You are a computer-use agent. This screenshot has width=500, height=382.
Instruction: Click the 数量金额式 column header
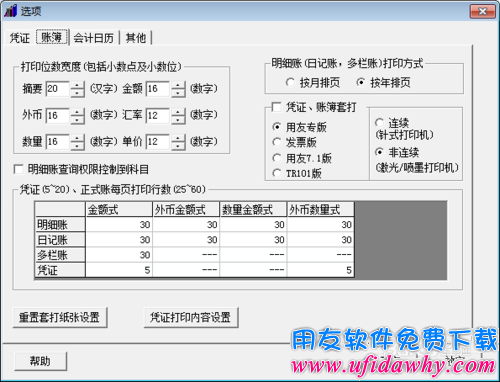coord(253,210)
